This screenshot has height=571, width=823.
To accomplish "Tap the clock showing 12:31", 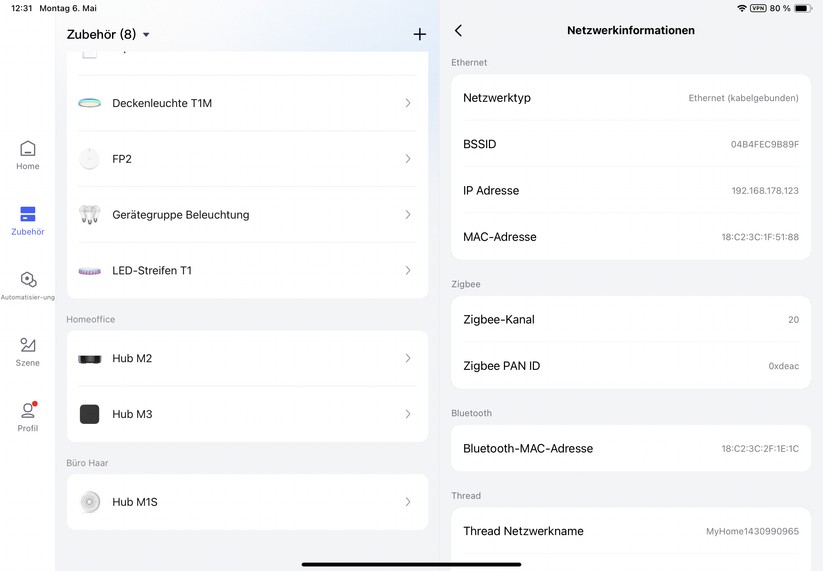I will click(22, 8).
